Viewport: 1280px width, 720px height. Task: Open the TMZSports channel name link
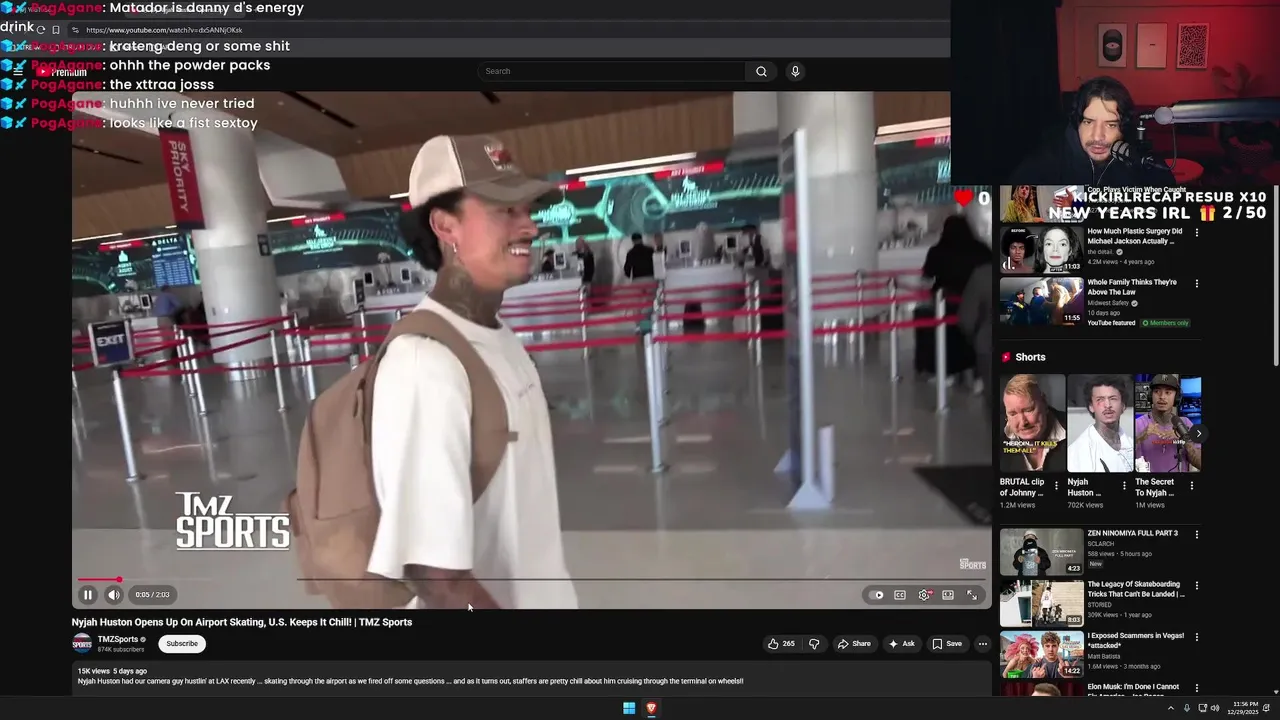[x=118, y=639]
